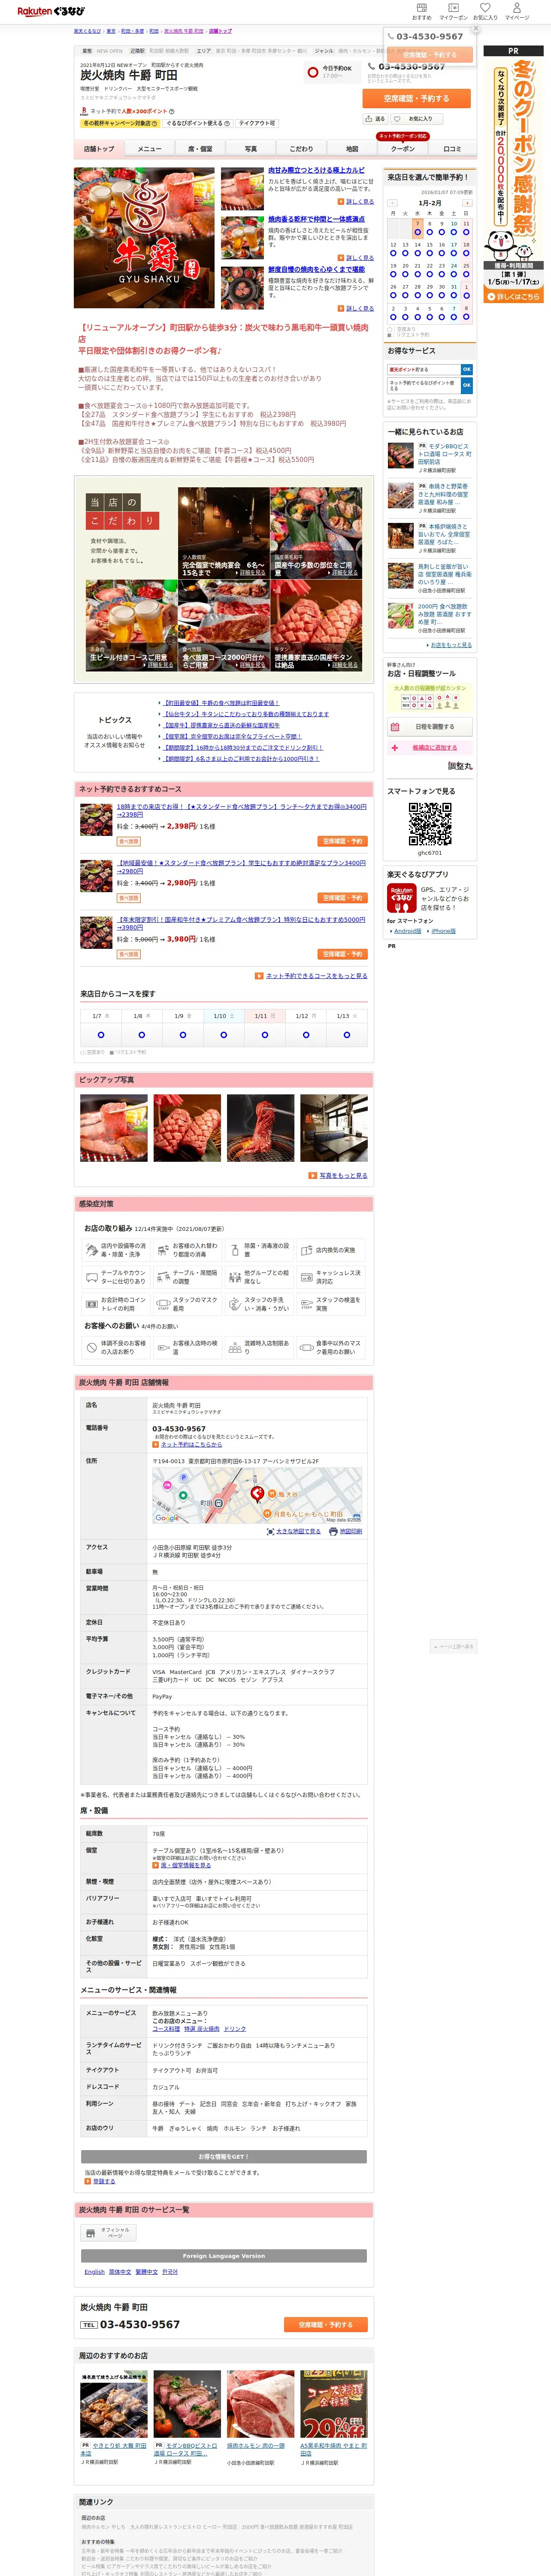This screenshot has height=2576, width=551.
Task: Reserve the 2,398円 standard plan course
Action: point(343,841)
